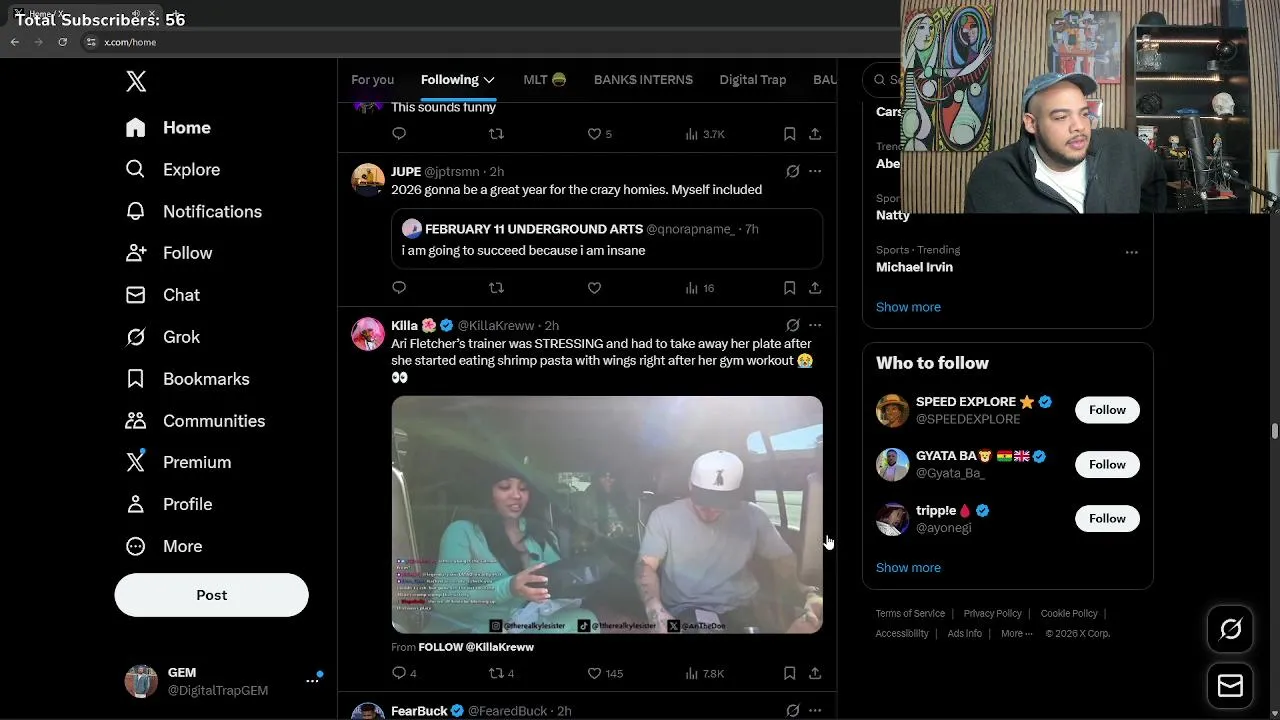Play Killa's video of Ari Fletcher
The height and width of the screenshot is (720, 1280).
tap(607, 515)
